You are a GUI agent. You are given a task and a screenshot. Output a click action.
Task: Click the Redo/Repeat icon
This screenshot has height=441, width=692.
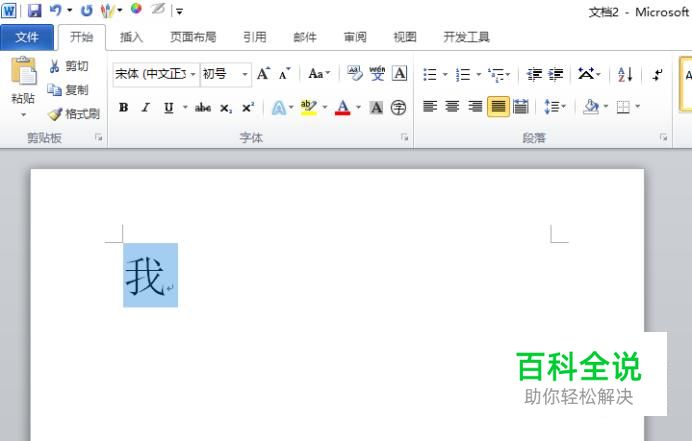click(x=86, y=10)
